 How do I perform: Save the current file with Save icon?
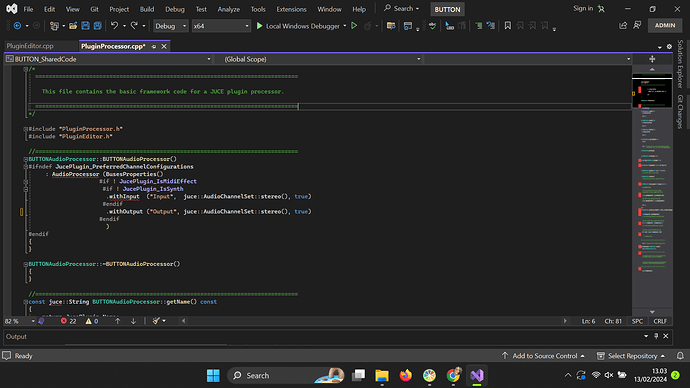(85, 26)
